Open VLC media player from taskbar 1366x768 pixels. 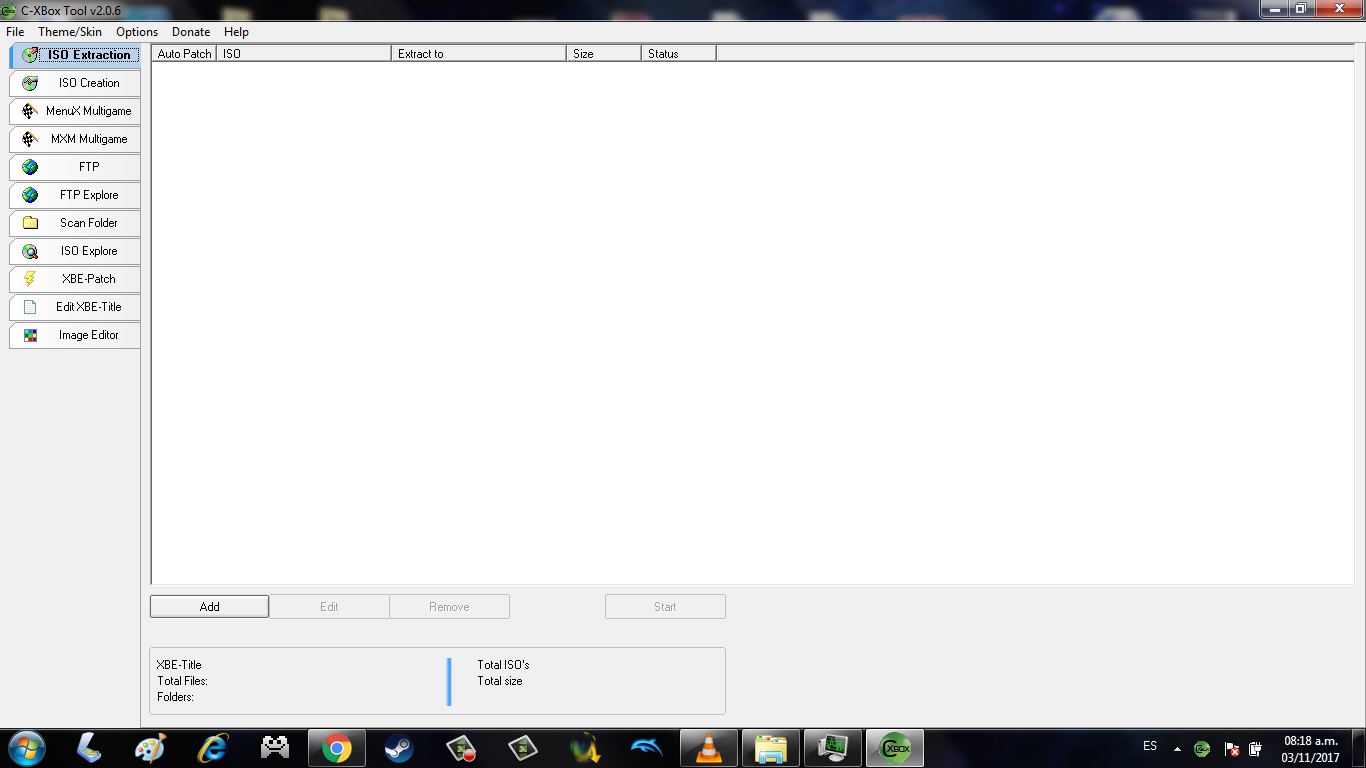pos(709,748)
